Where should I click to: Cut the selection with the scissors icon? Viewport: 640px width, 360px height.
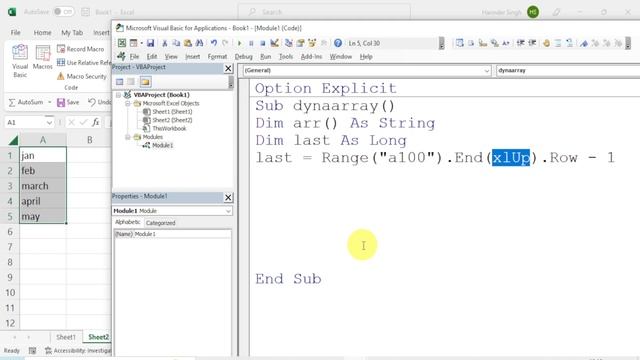pyautogui.click(x=164, y=43)
